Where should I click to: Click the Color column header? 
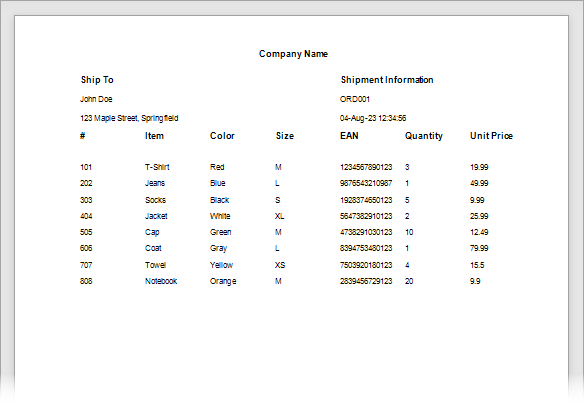[222, 136]
